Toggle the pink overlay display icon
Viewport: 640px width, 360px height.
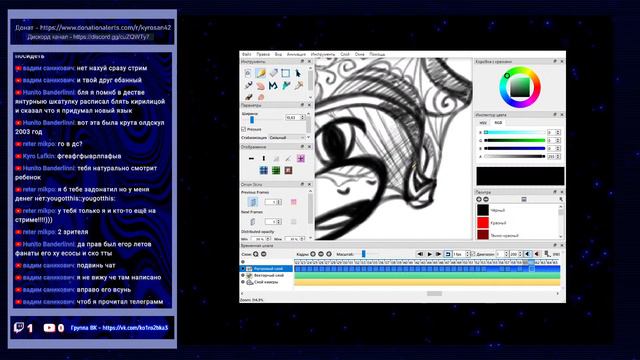pos(301,158)
